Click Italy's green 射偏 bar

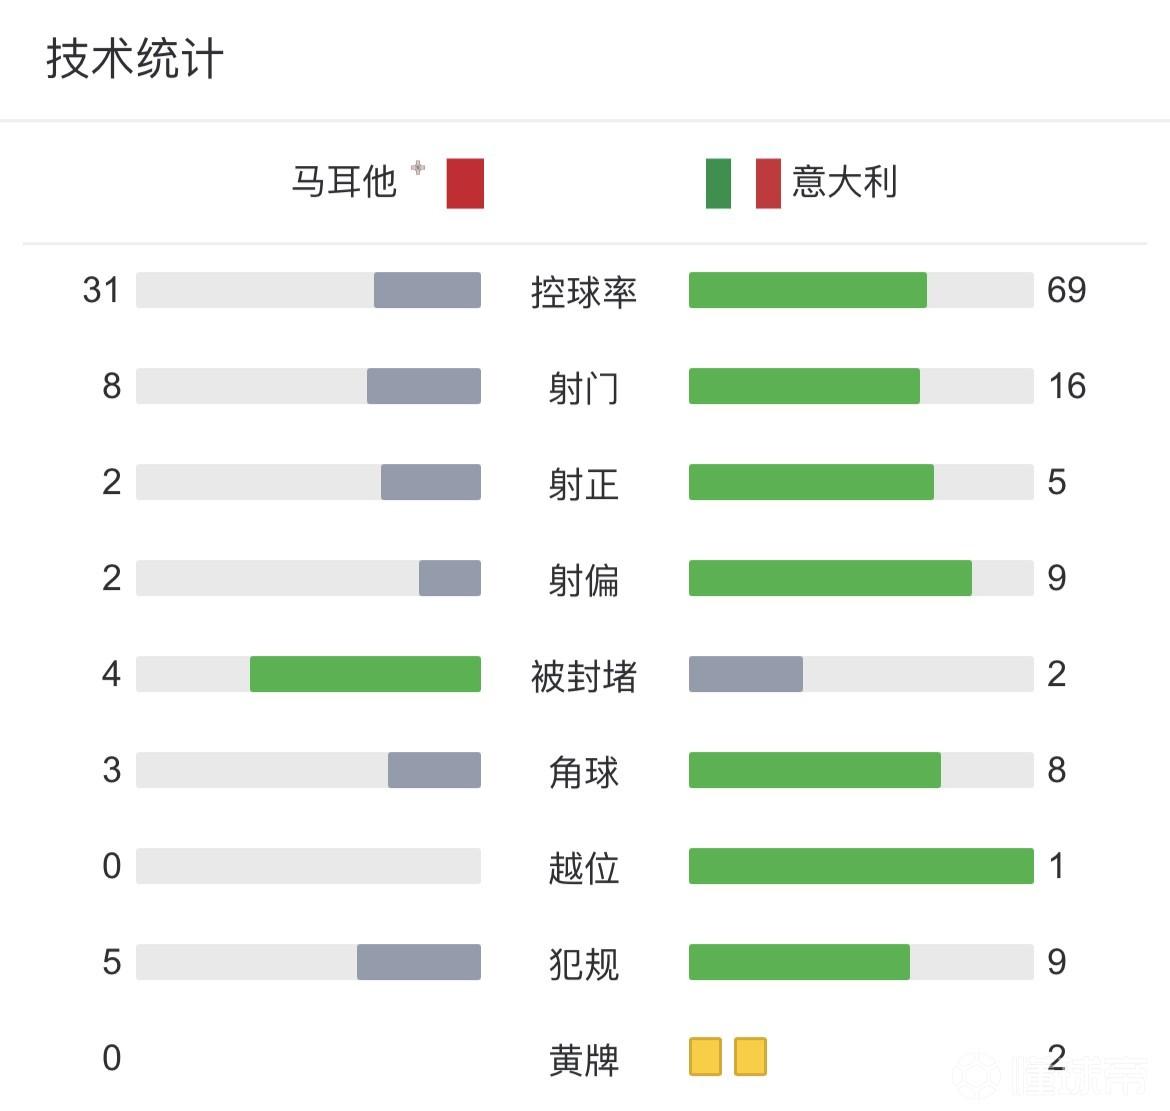point(830,578)
